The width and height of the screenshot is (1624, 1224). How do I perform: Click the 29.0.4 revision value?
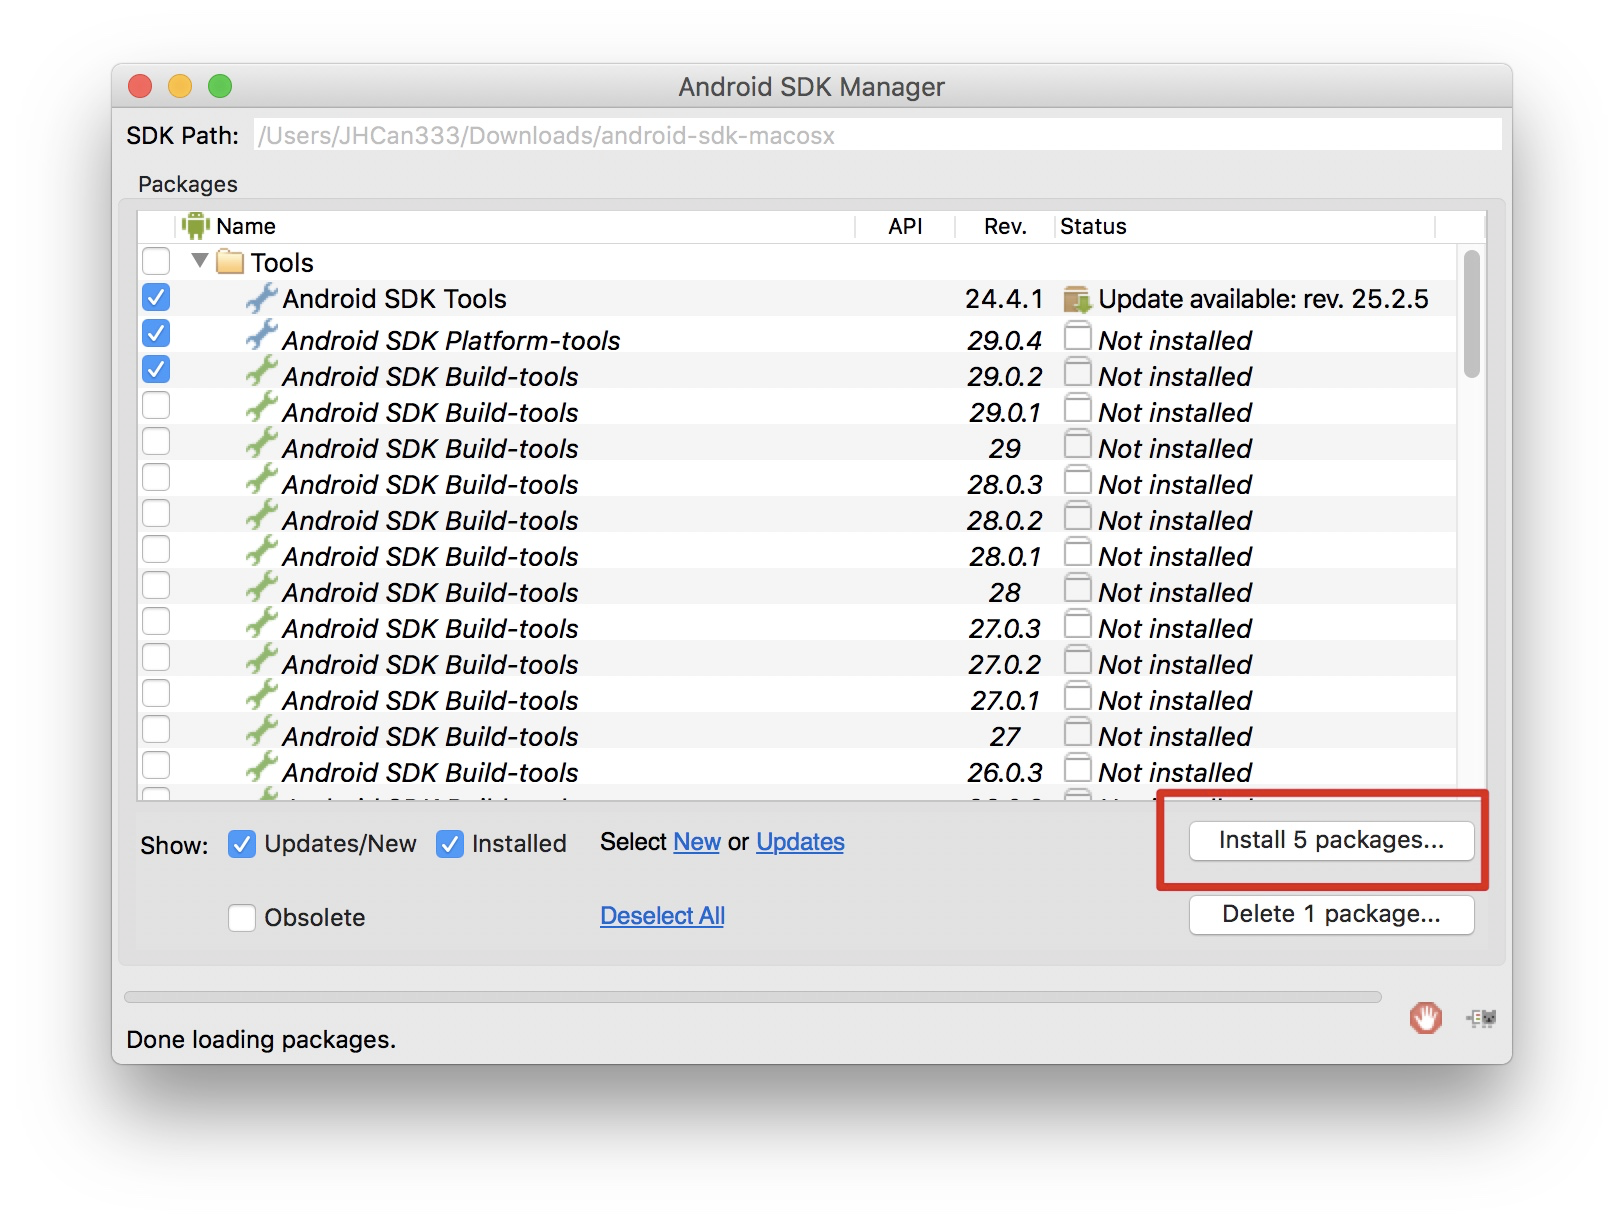(1004, 341)
